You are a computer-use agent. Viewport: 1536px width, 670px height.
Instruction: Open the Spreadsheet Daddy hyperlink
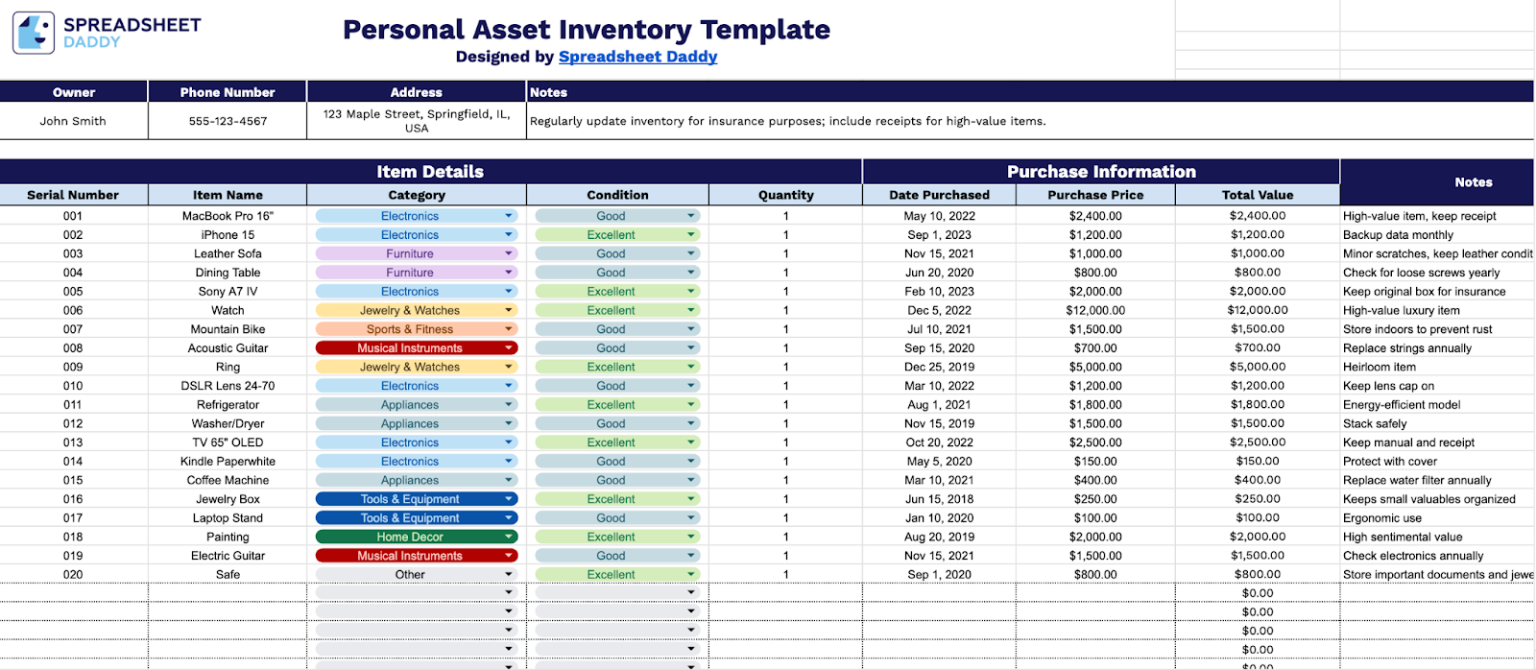pyautogui.click(x=637, y=56)
